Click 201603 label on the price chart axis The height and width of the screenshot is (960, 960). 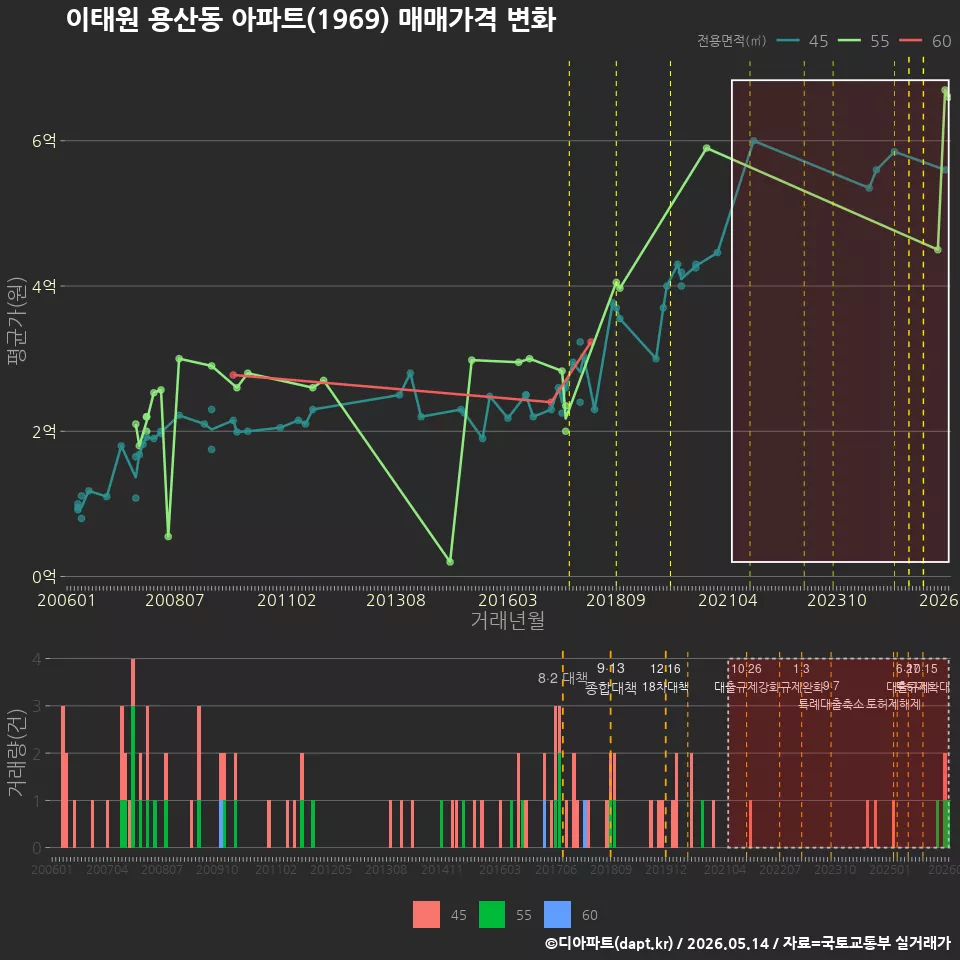(508, 600)
